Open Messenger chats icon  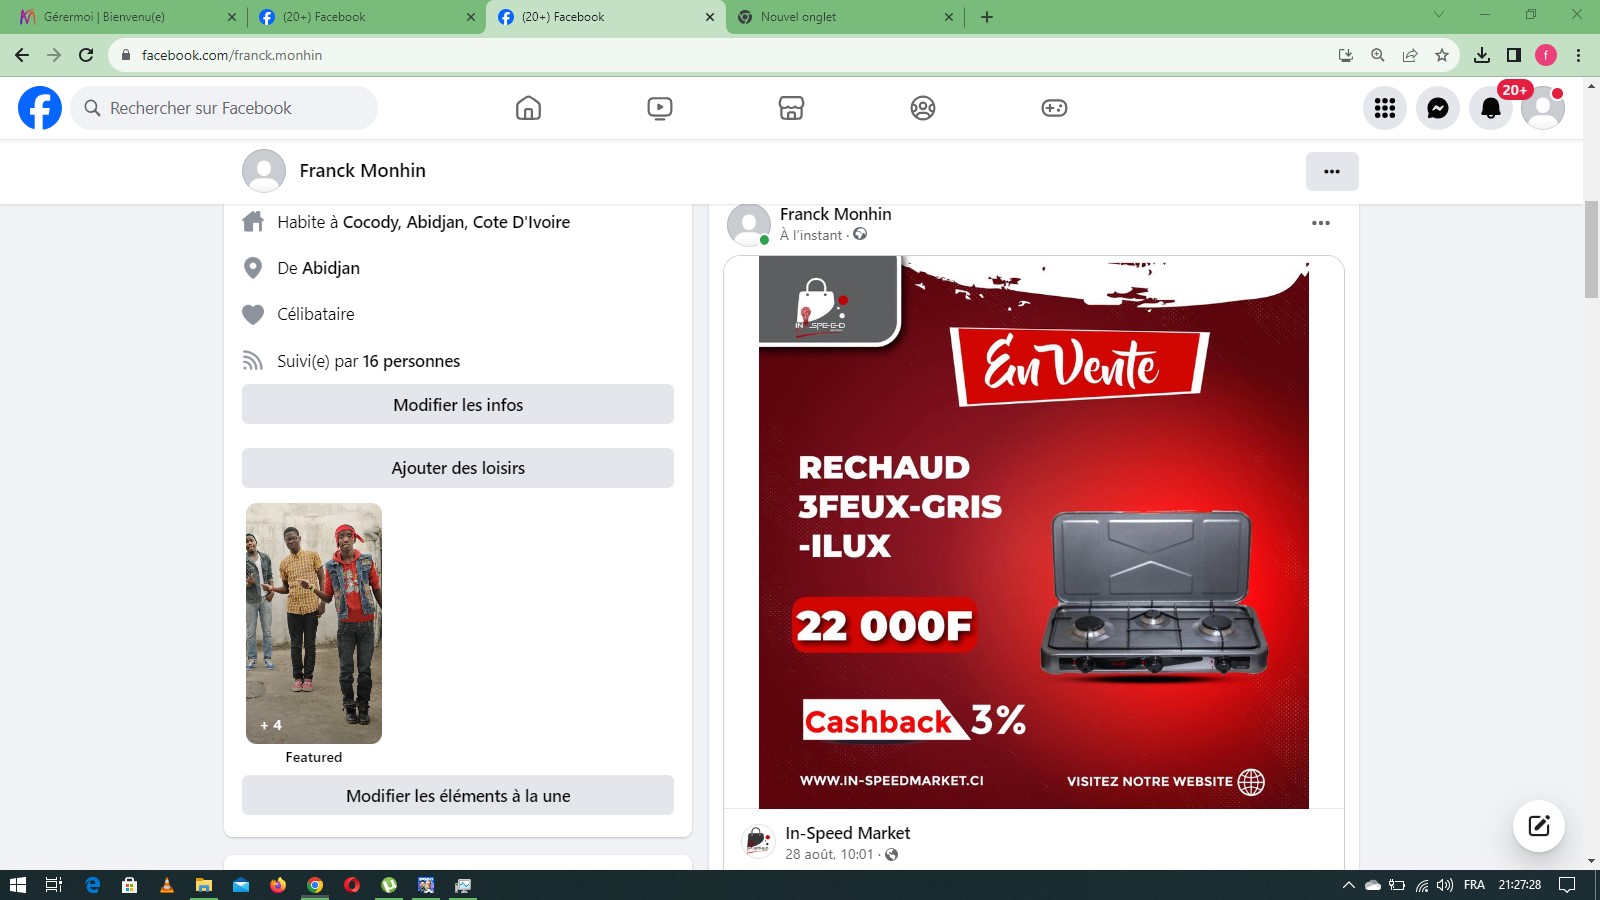coord(1438,108)
